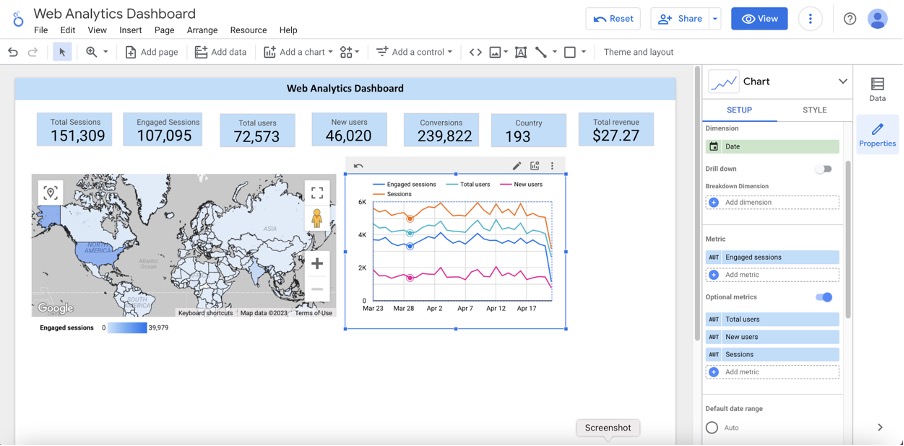Image resolution: width=904 pixels, height=446 pixels.
Task: Zoom in on the map with plus
Action: click(x=317, y=264)
